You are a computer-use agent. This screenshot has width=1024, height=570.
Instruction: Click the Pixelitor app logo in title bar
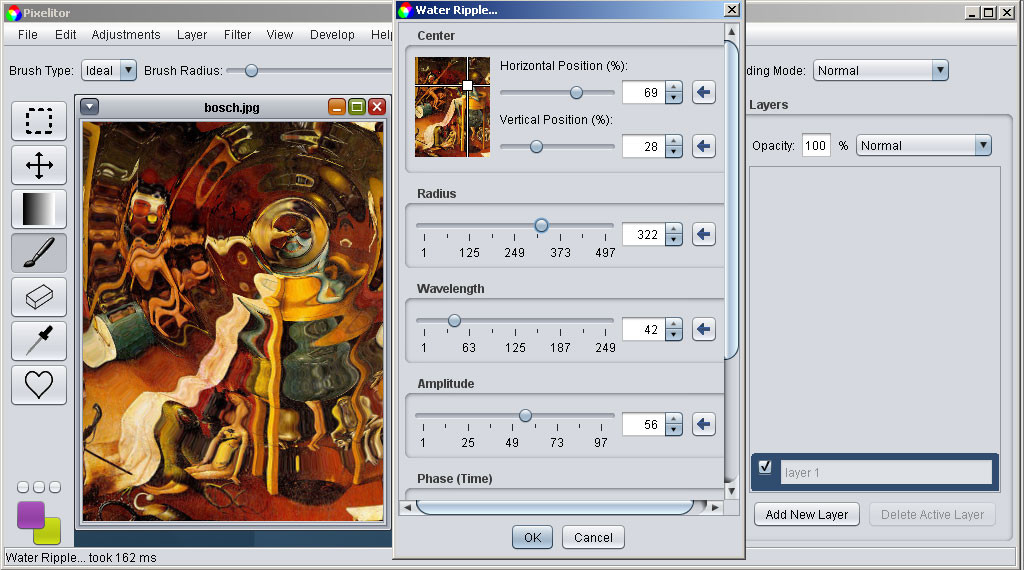pos(13,12)
